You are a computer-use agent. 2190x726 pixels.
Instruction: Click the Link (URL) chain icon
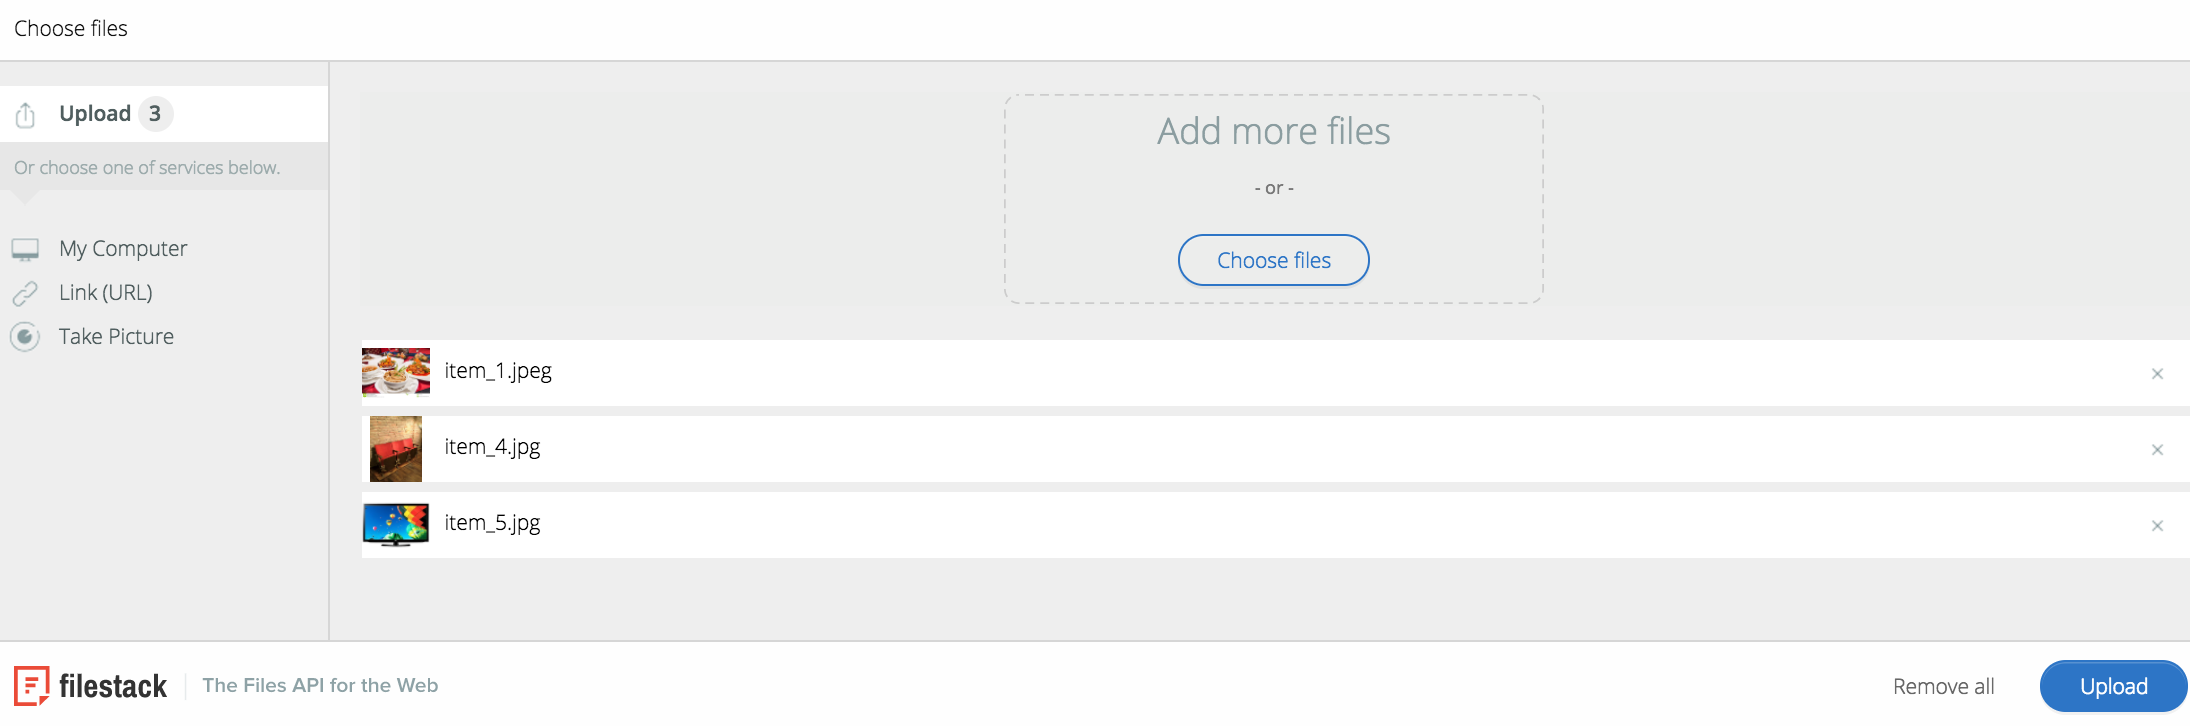25,293
